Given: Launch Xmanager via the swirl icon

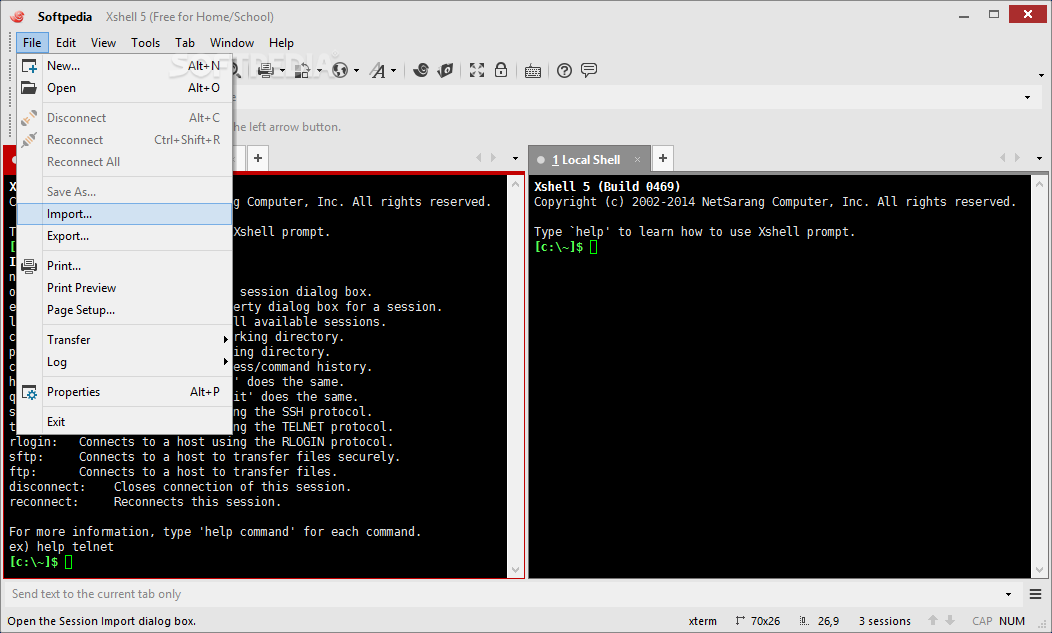Looking at the screenshot, I should pyautogui.click(x=421, y=70).
